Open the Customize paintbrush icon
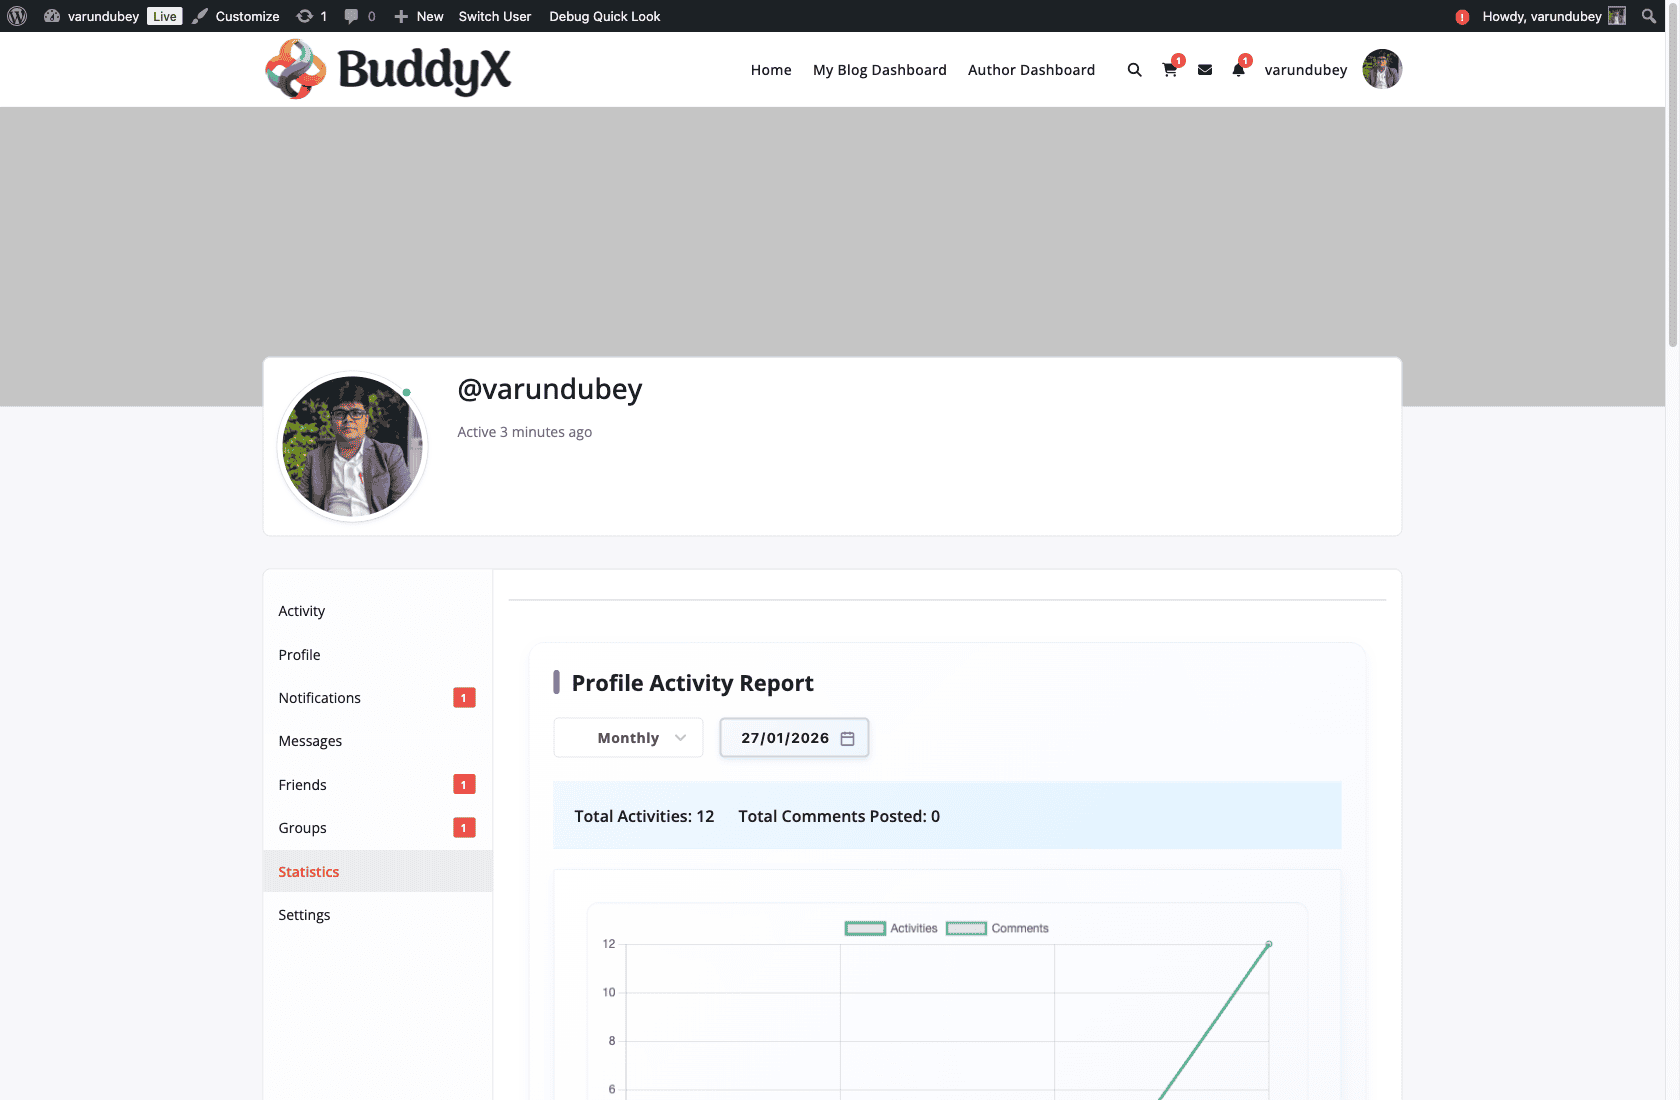The image size is (1680, 1100). (x=199, y=16)
